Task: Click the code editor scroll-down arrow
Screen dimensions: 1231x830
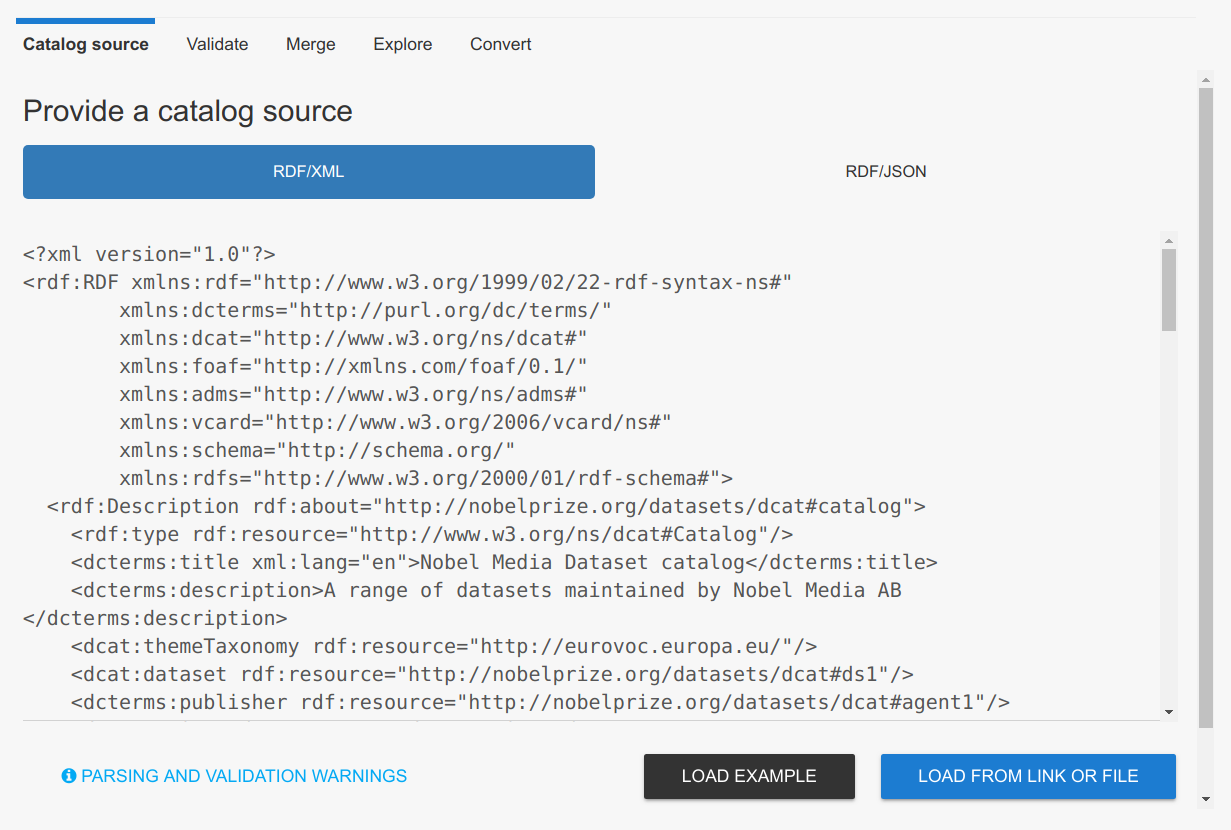Action: click(1169, 712)
